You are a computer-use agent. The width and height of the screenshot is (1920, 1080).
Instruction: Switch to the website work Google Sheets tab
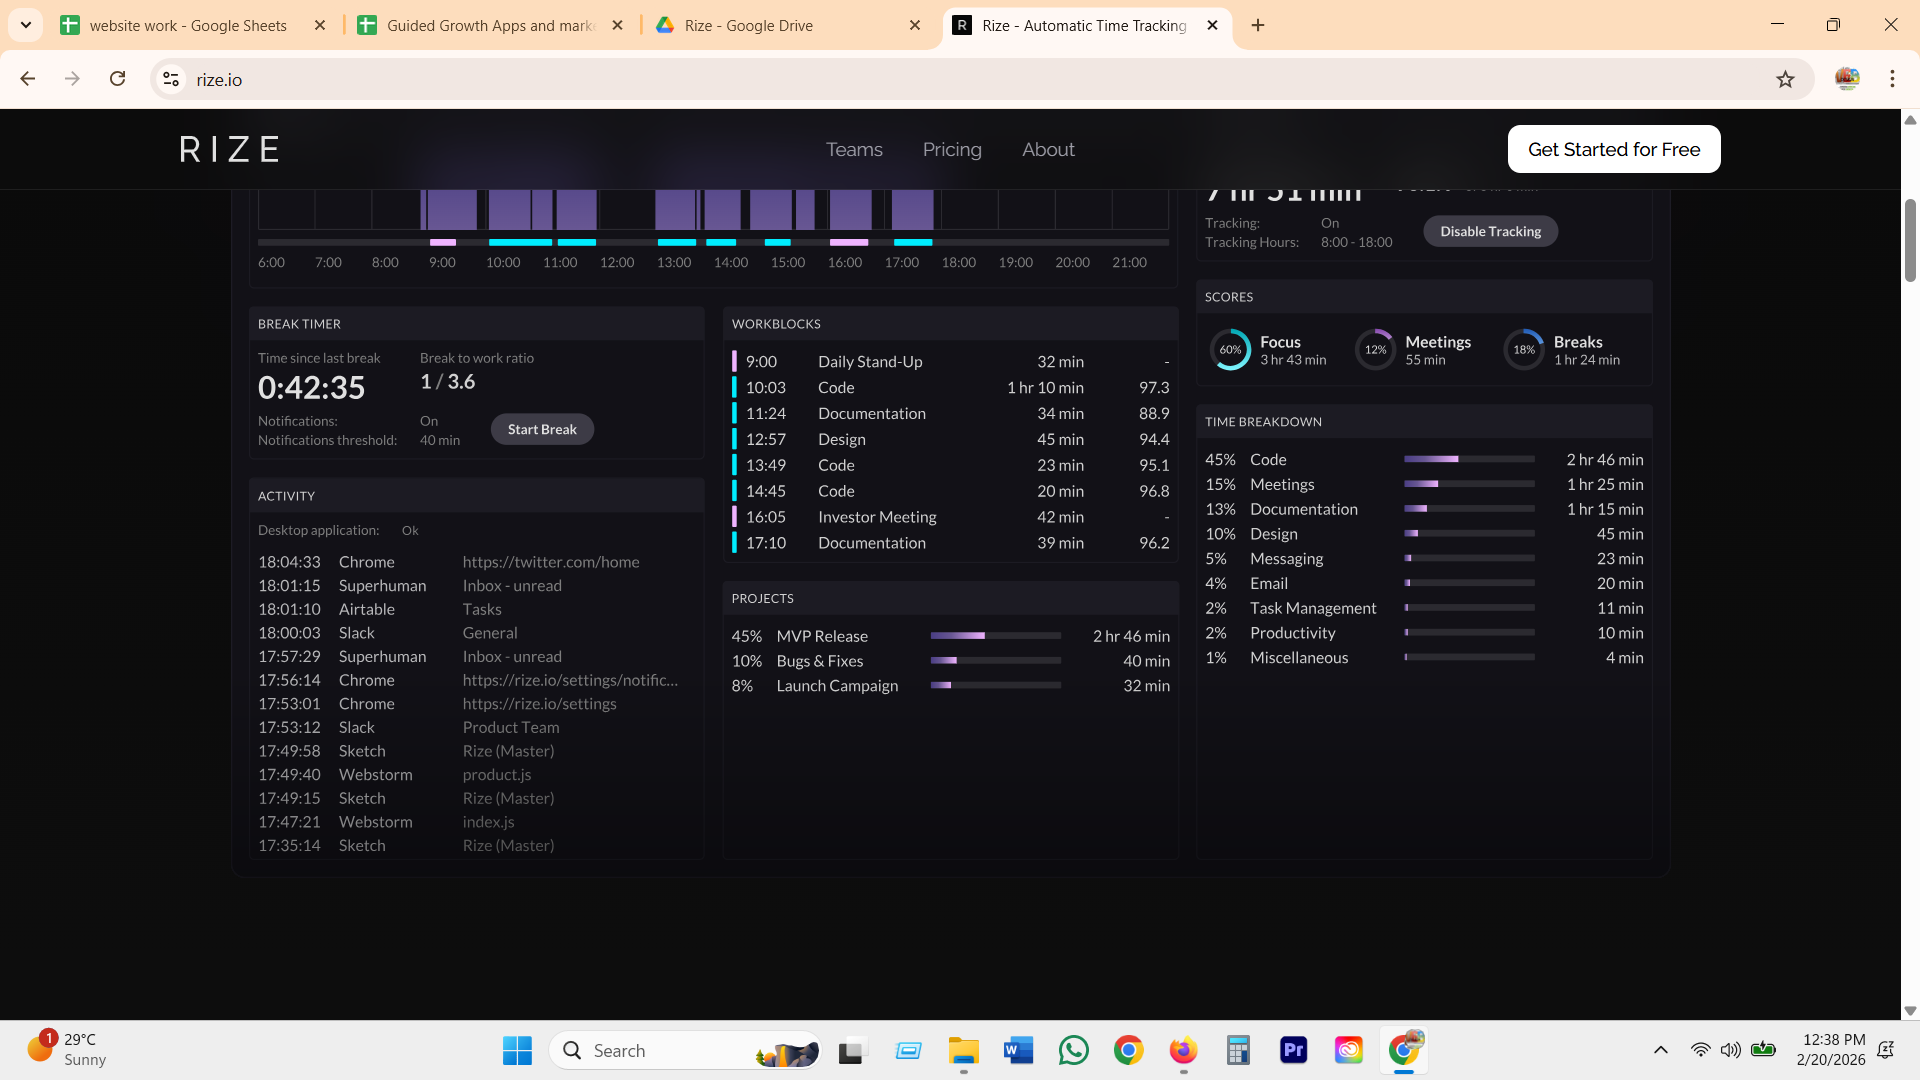click(x=190, y=25)
